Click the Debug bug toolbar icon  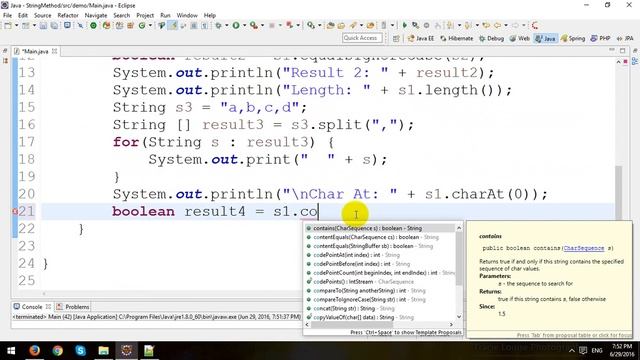[218, 25]
